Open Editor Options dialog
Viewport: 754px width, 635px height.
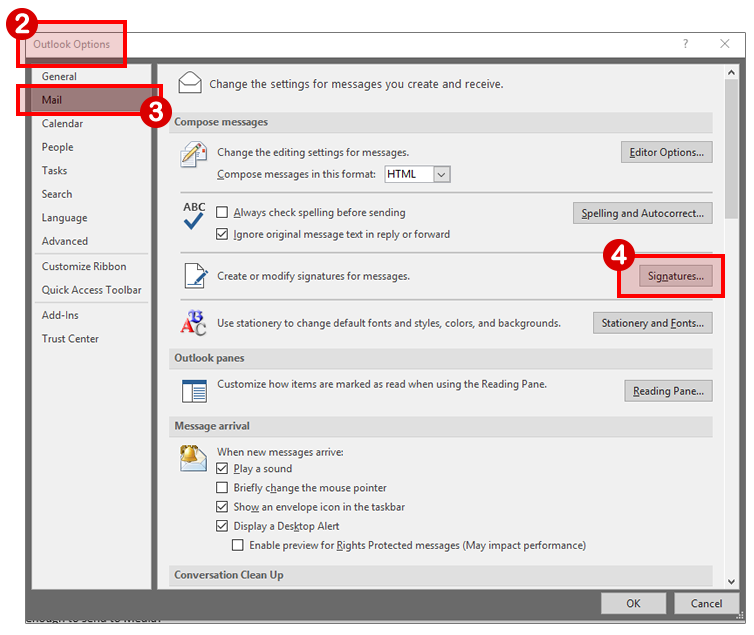(666, 152)
